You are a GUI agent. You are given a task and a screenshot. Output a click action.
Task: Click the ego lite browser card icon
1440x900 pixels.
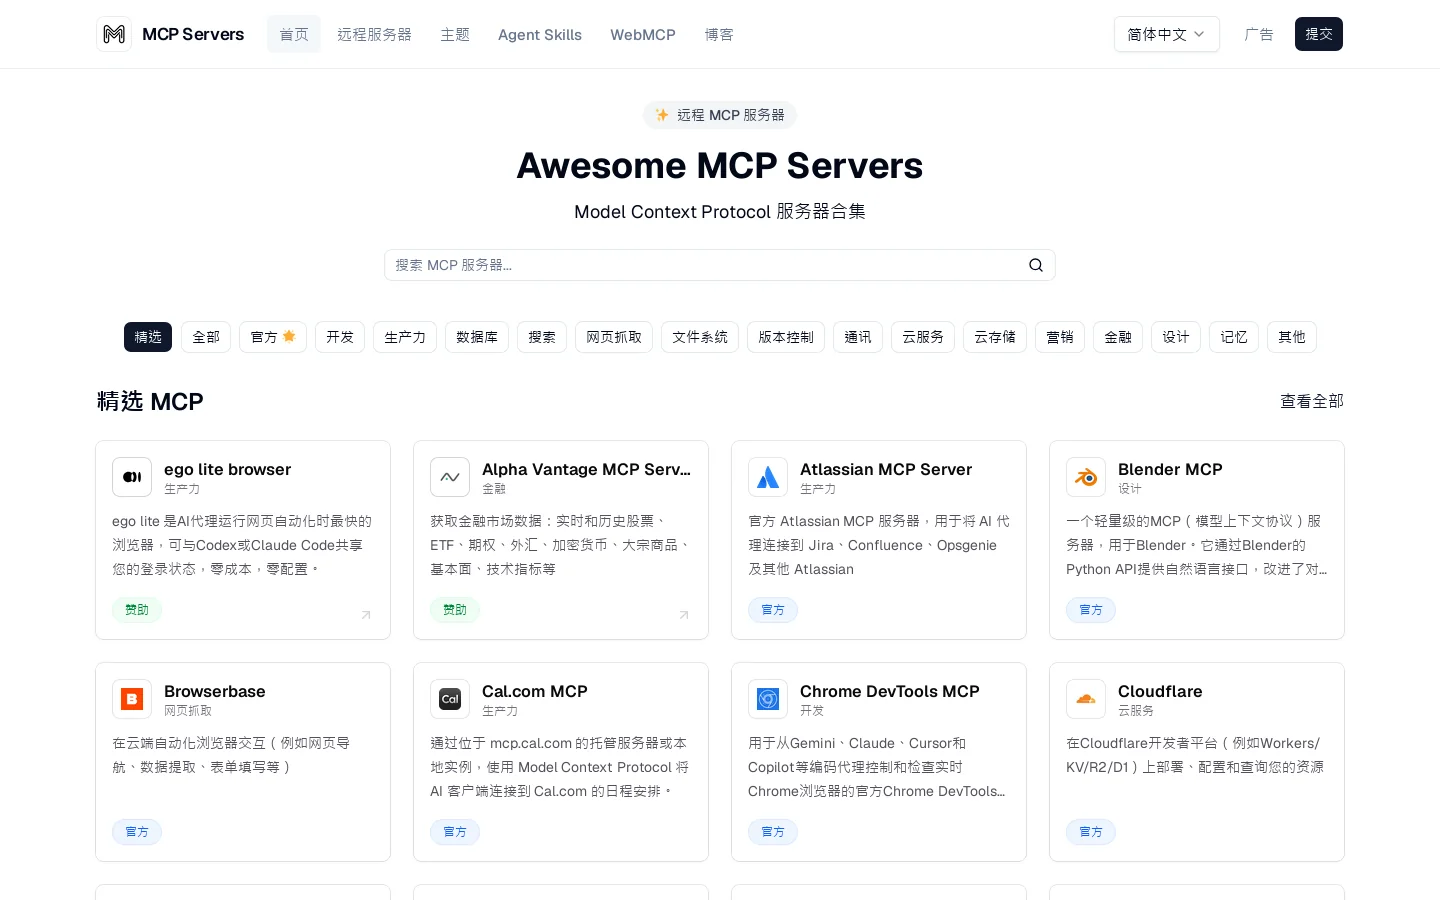pyautogui.click(x=132, y=477)
